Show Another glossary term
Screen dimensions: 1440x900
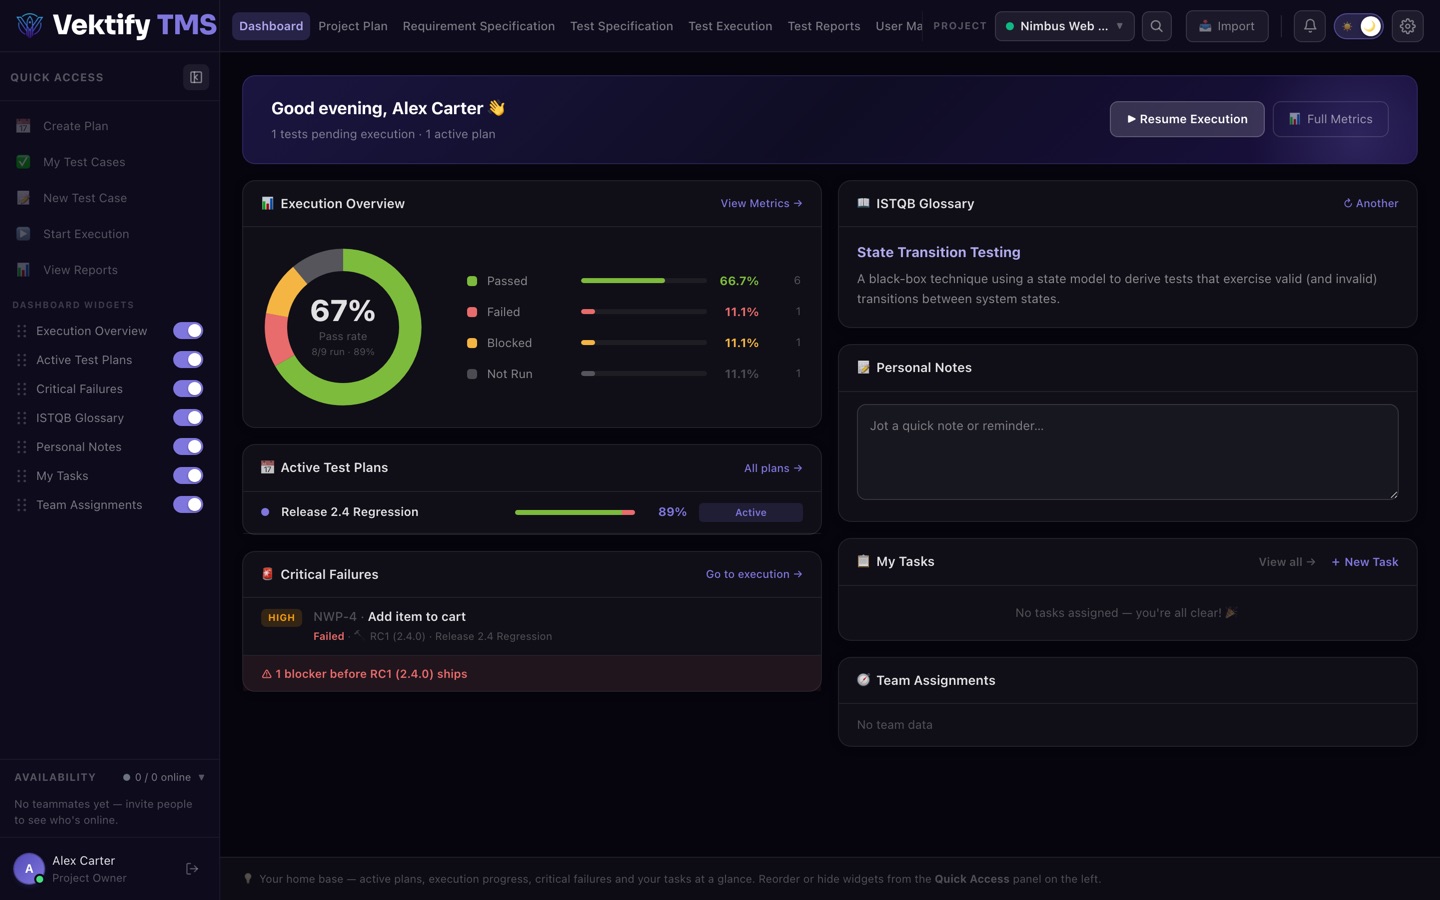pyautogui.click(x=1370, y=203)
